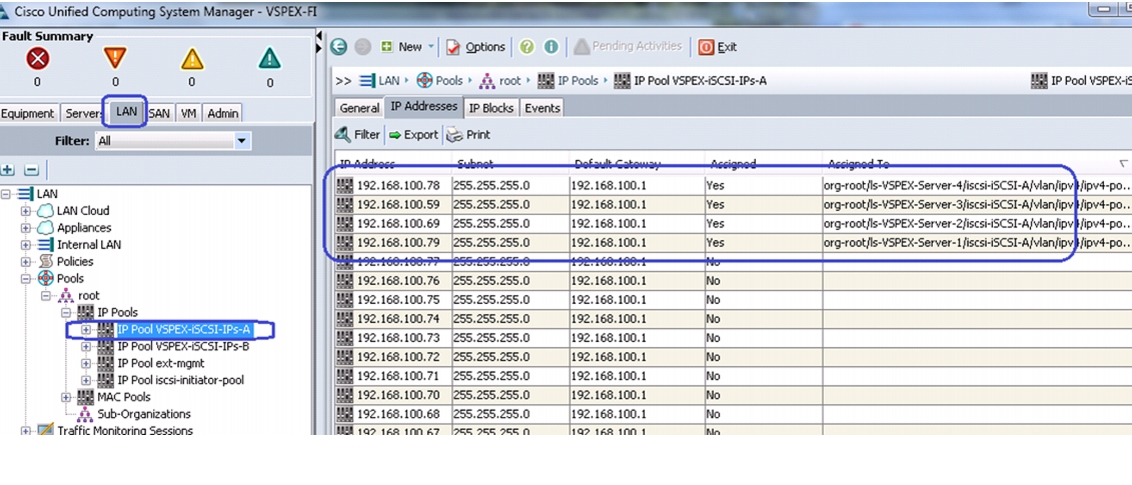This screenshot has height=485, width=1132.
Task: Switch to the Equipment tab
Action: point(28,113)
